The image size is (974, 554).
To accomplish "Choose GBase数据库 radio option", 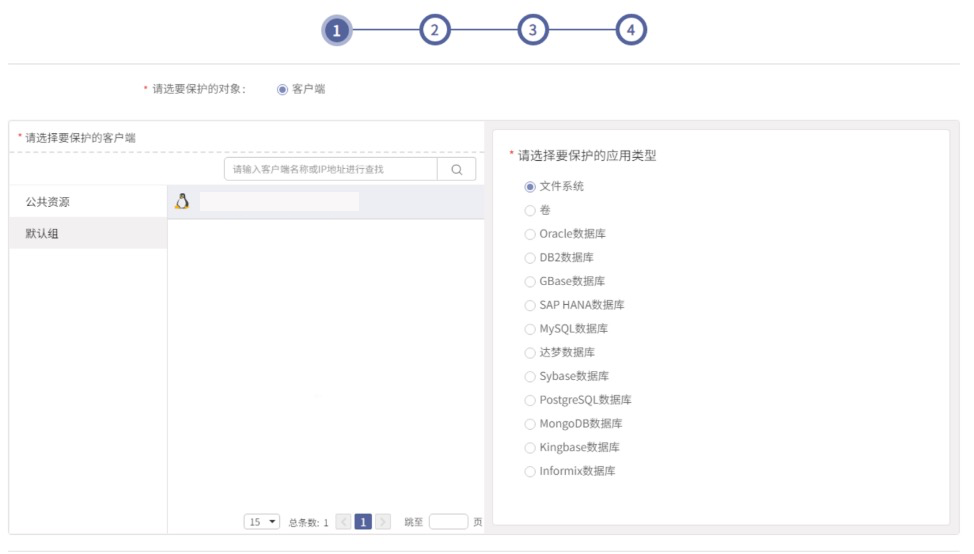I will click(530, 282).
